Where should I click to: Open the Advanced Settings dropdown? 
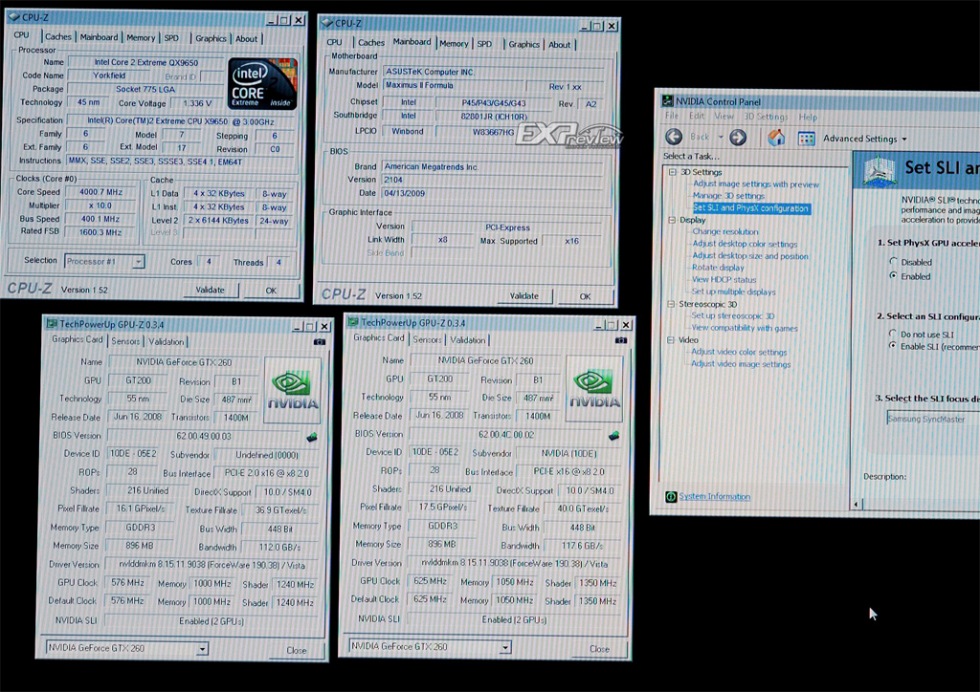pos(864,139)
